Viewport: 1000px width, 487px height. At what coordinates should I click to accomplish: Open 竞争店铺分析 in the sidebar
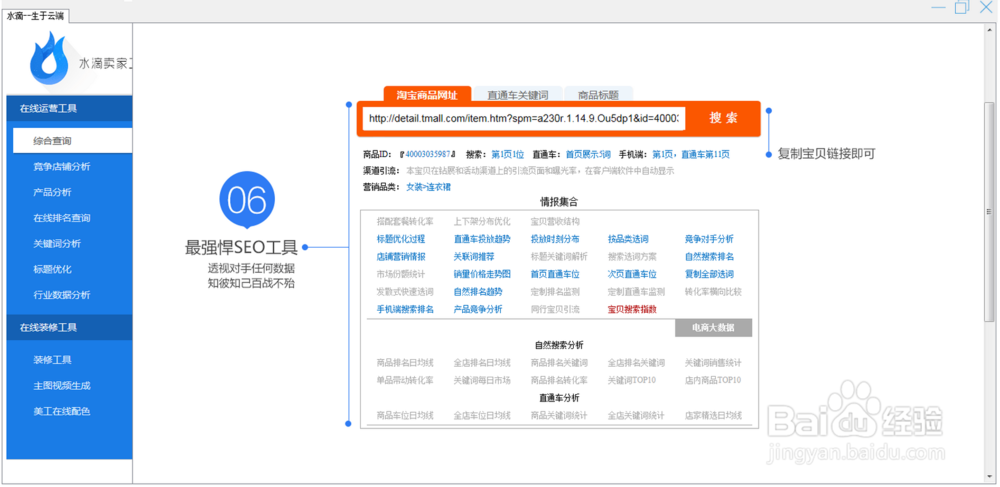coord(62,166)
